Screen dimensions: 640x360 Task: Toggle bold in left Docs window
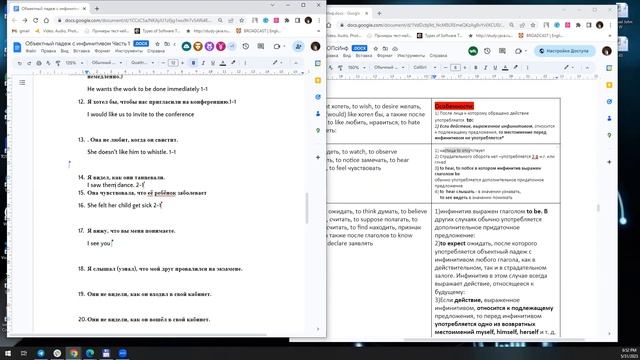pos(193,63)
